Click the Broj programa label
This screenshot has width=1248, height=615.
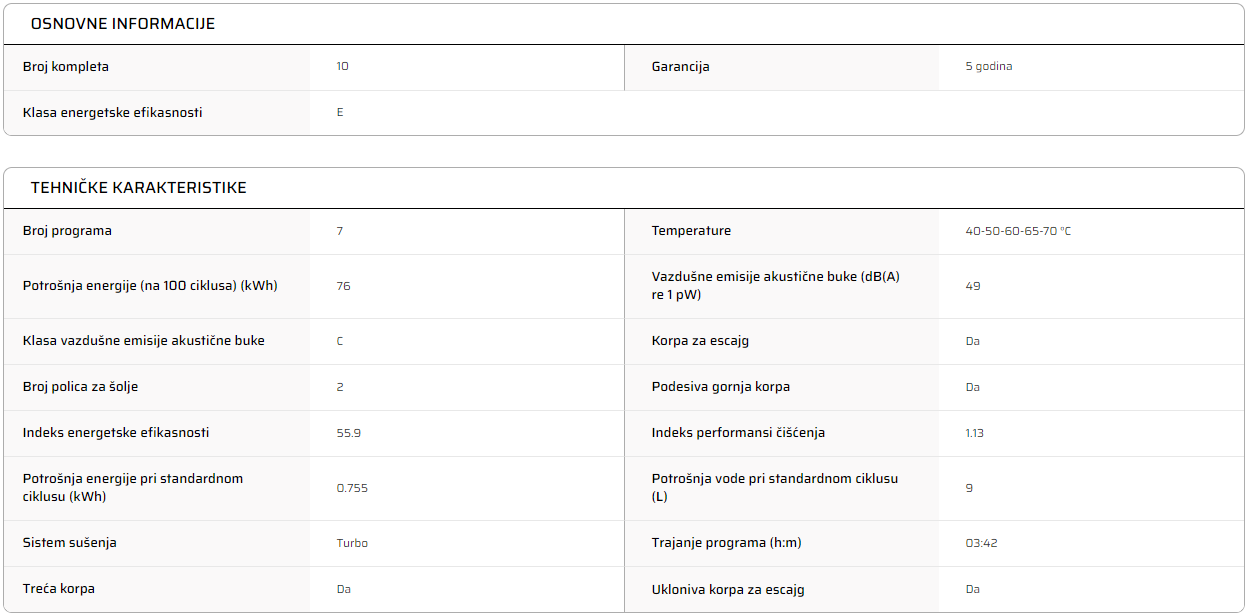coord(68,231)
